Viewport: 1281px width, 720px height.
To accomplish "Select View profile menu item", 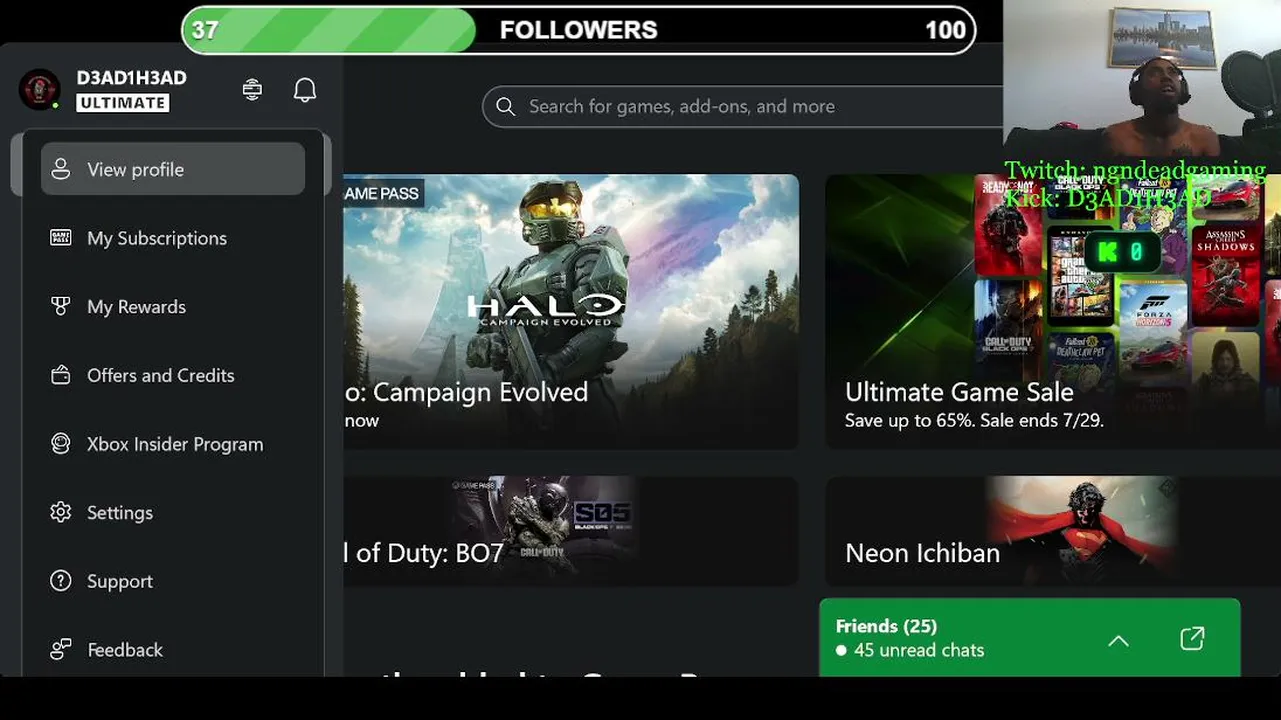I will click(x=173, y=169).
